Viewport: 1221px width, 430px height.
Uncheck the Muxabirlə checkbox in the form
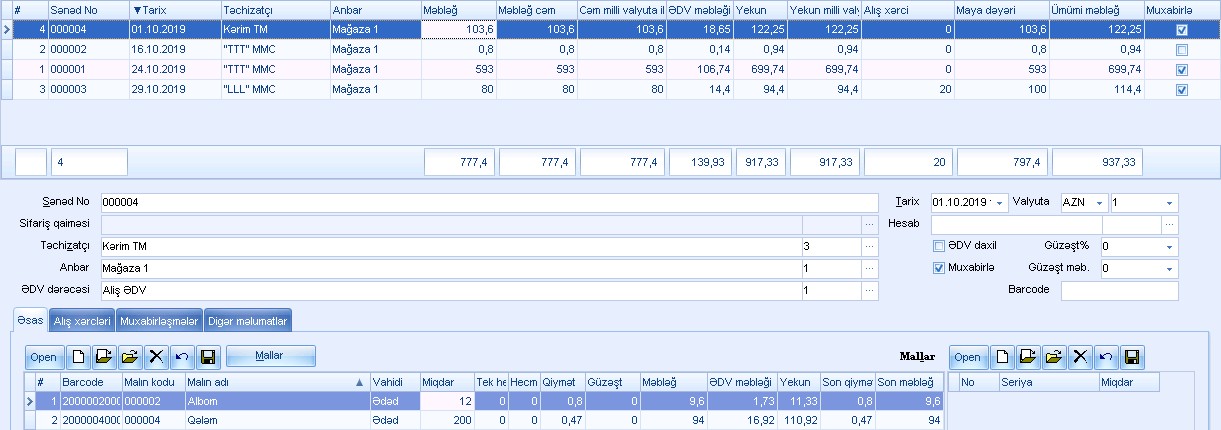(939, 268)
